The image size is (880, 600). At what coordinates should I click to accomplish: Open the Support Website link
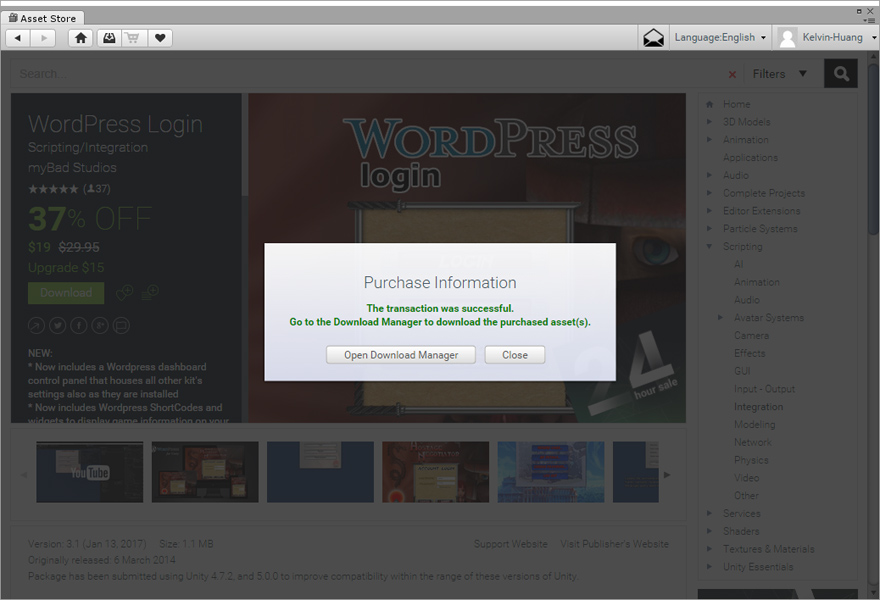[x=510, y=544]
